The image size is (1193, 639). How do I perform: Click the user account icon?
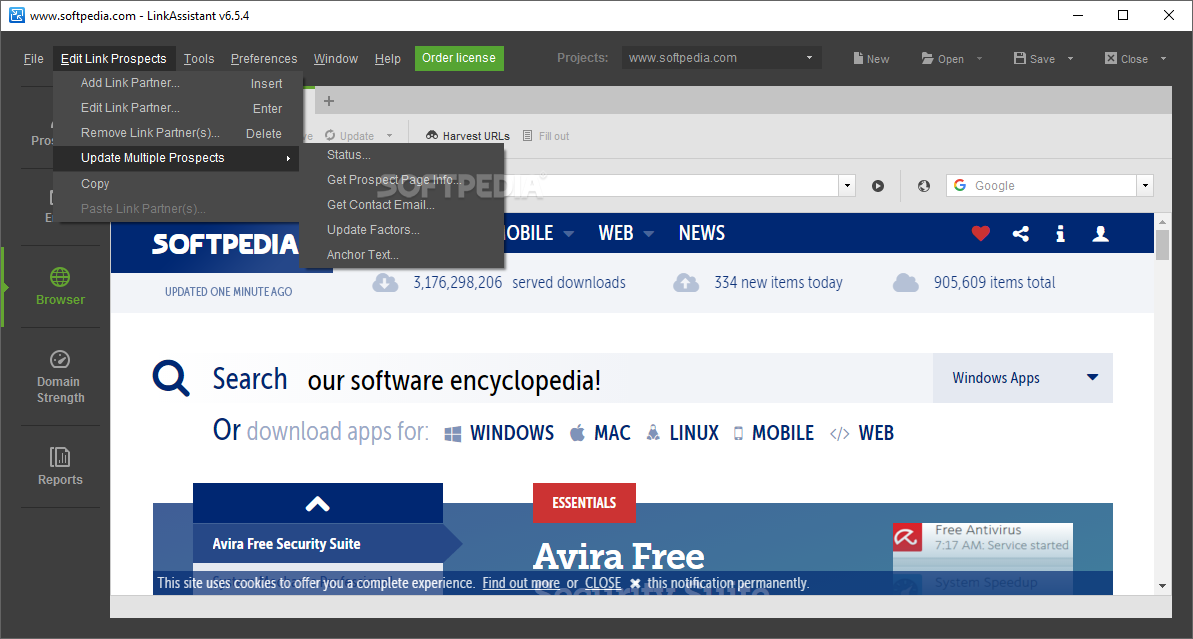point(1100,234)
